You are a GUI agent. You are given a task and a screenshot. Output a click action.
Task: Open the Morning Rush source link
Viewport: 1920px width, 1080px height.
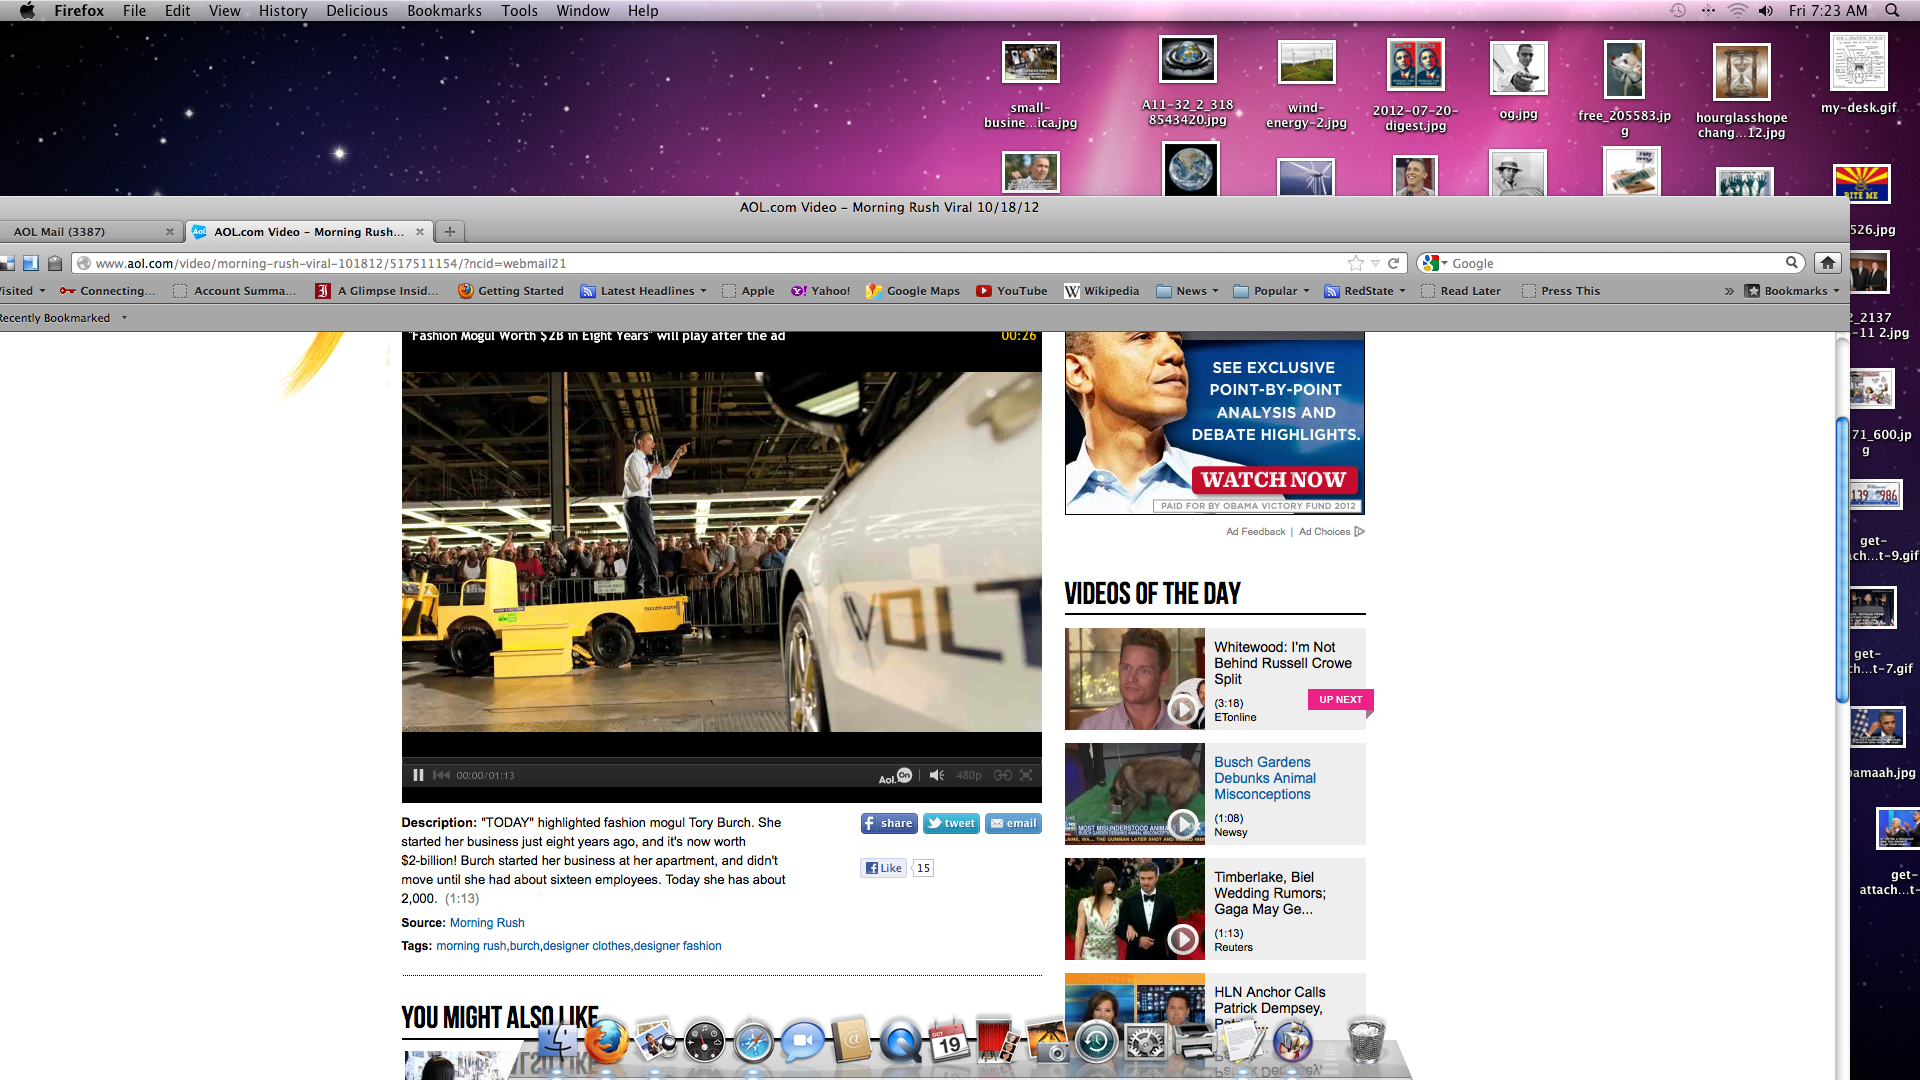487,923
